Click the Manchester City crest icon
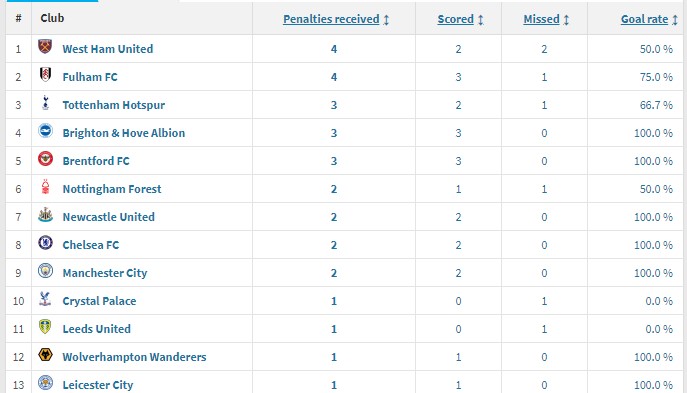This screenshot has height=393, width=687. 45,271
